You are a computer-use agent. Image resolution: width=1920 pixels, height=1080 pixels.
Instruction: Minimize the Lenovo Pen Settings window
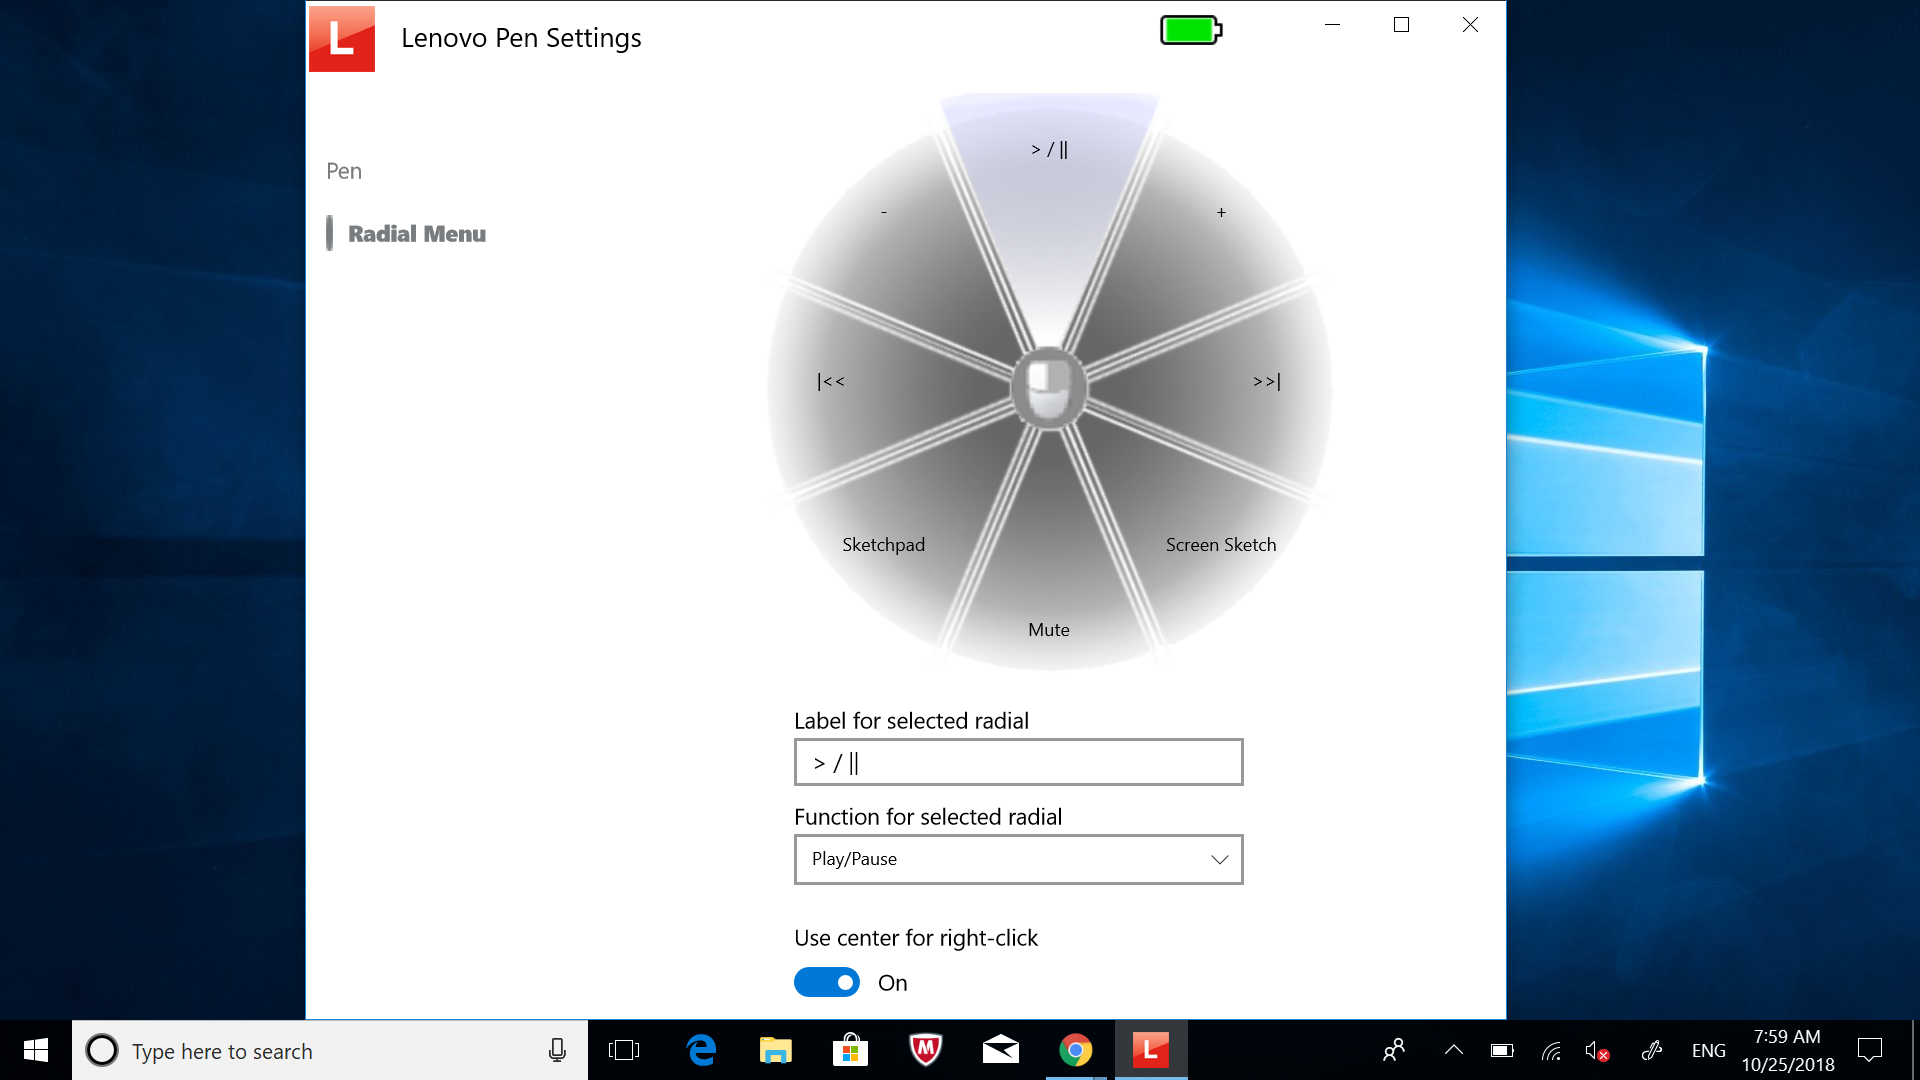click(x=1332, y=24)
